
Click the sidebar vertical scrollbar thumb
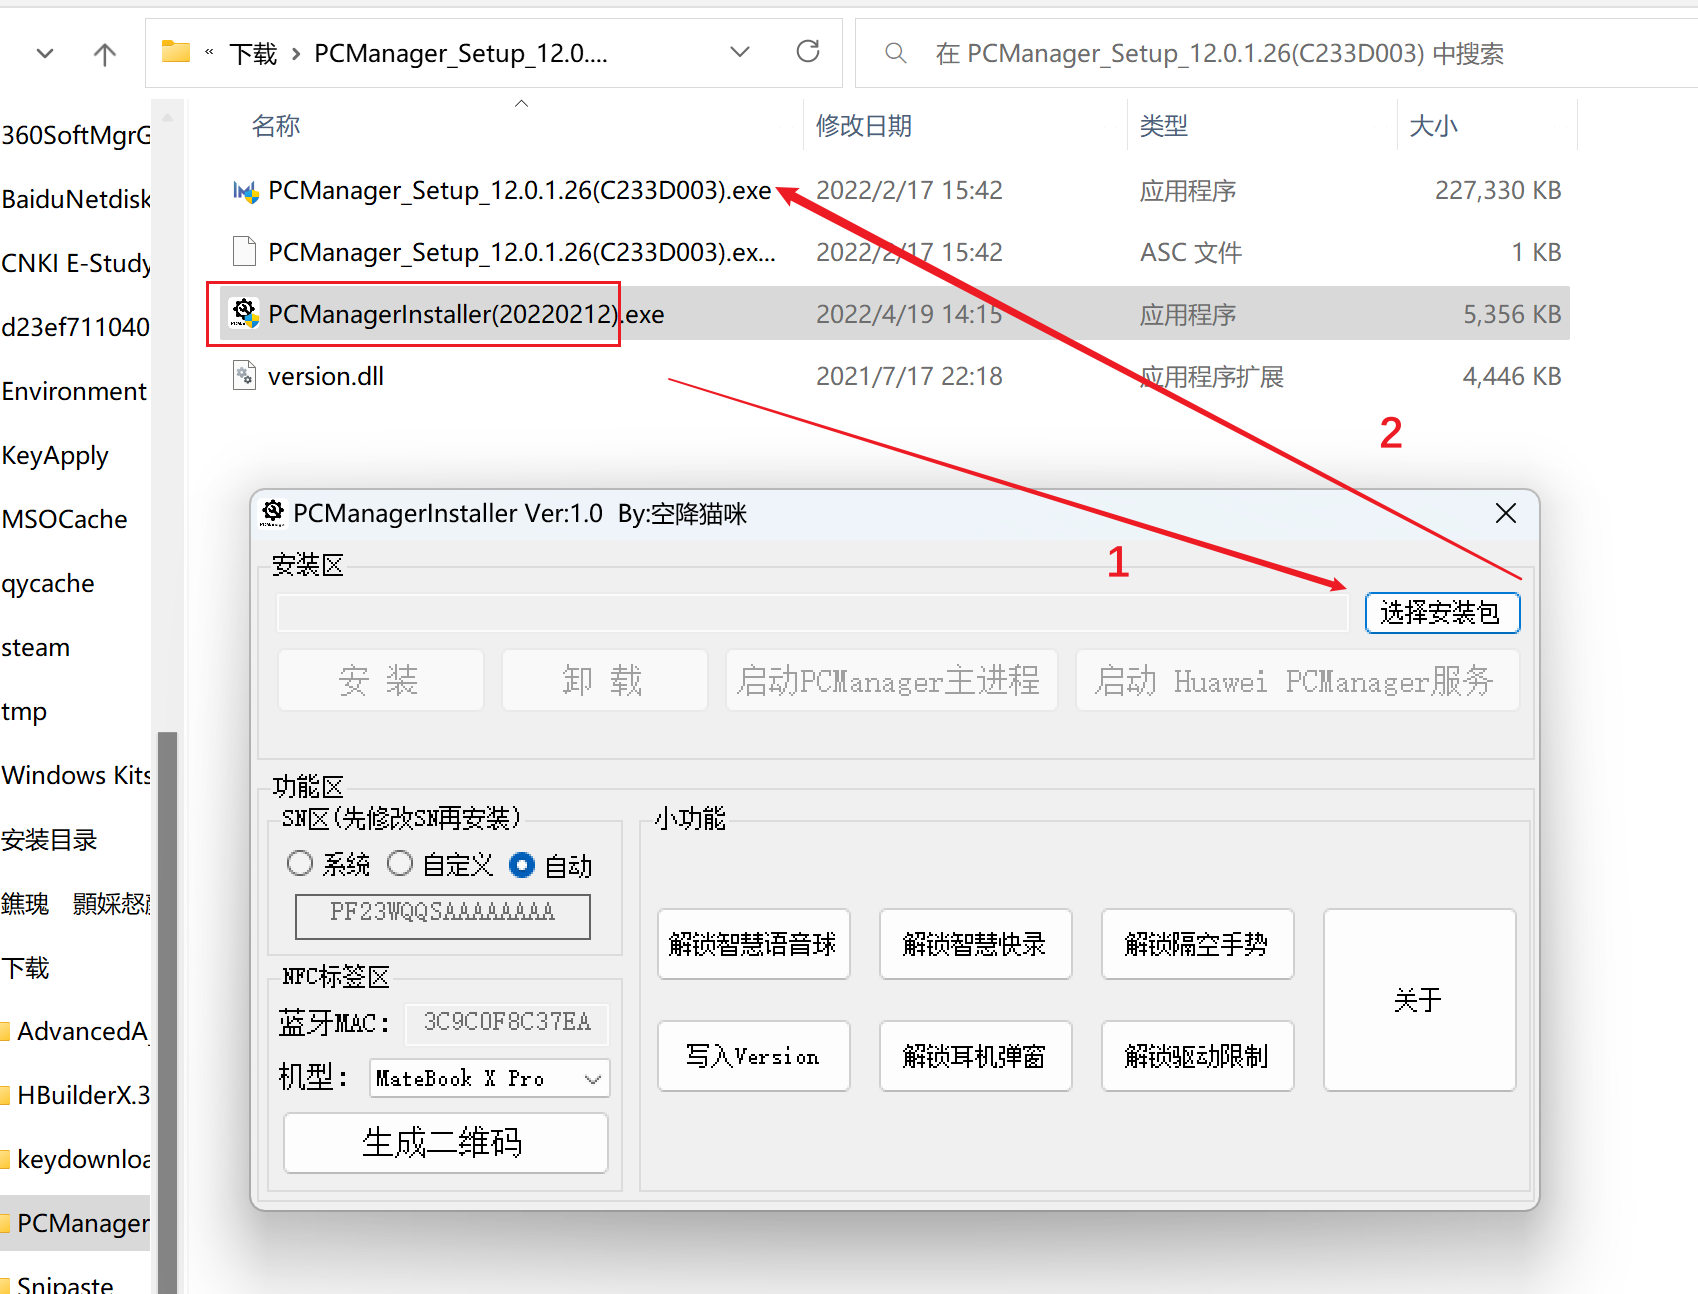point(168,1012)
